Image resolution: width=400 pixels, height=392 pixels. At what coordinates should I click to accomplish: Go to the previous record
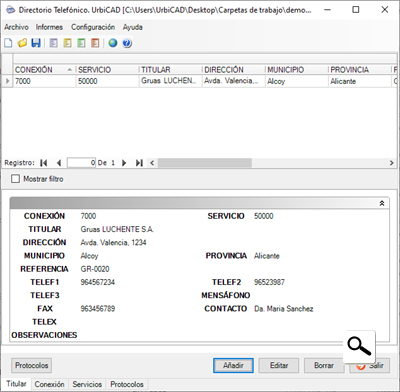[59, 163]
